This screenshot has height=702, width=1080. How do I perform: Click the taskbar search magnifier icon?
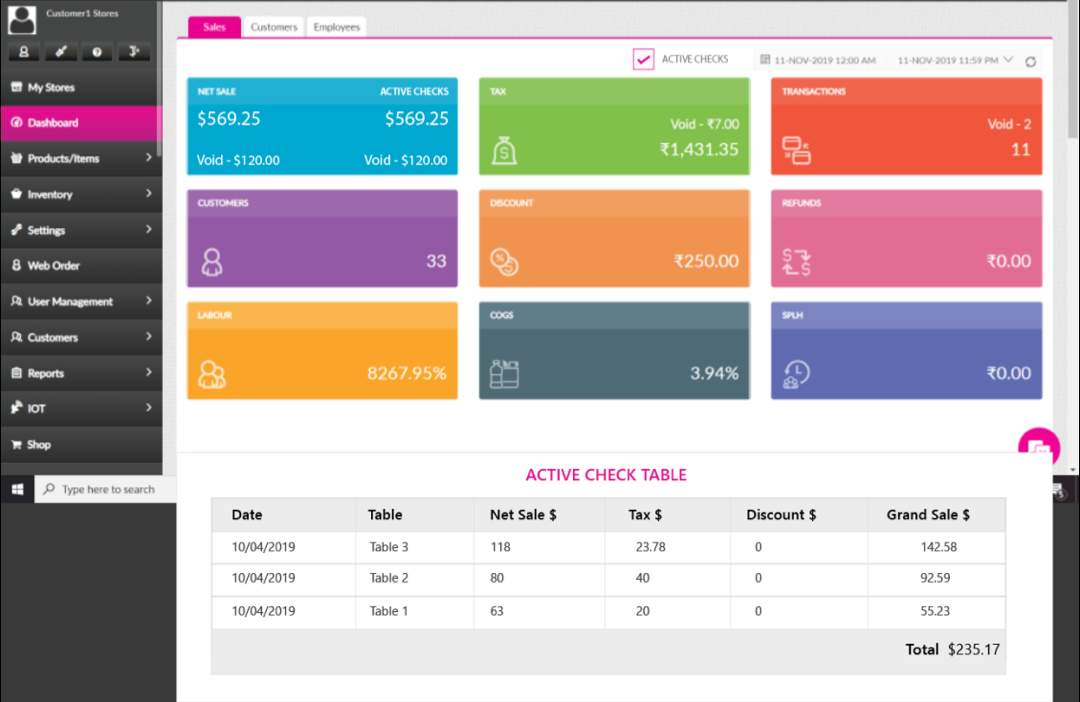click(x=49, y=489)
